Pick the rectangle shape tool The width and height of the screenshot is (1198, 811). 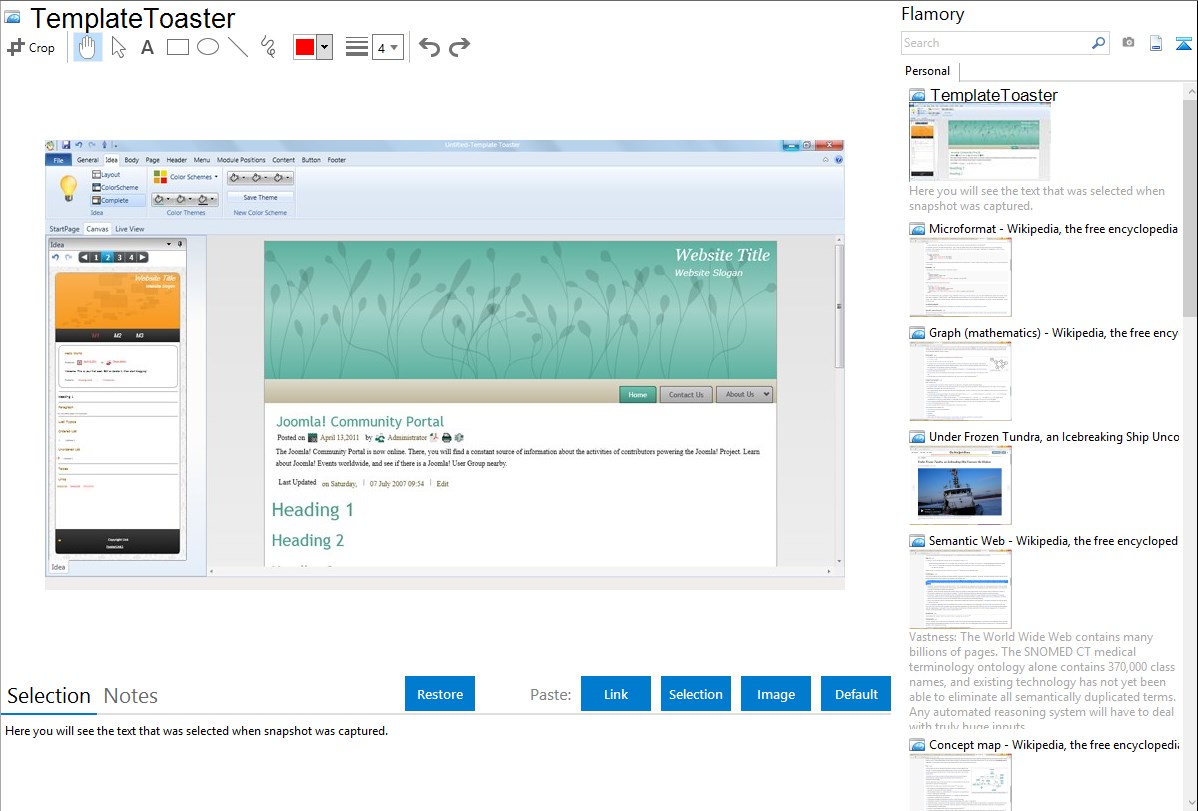(x=178, y=47)
